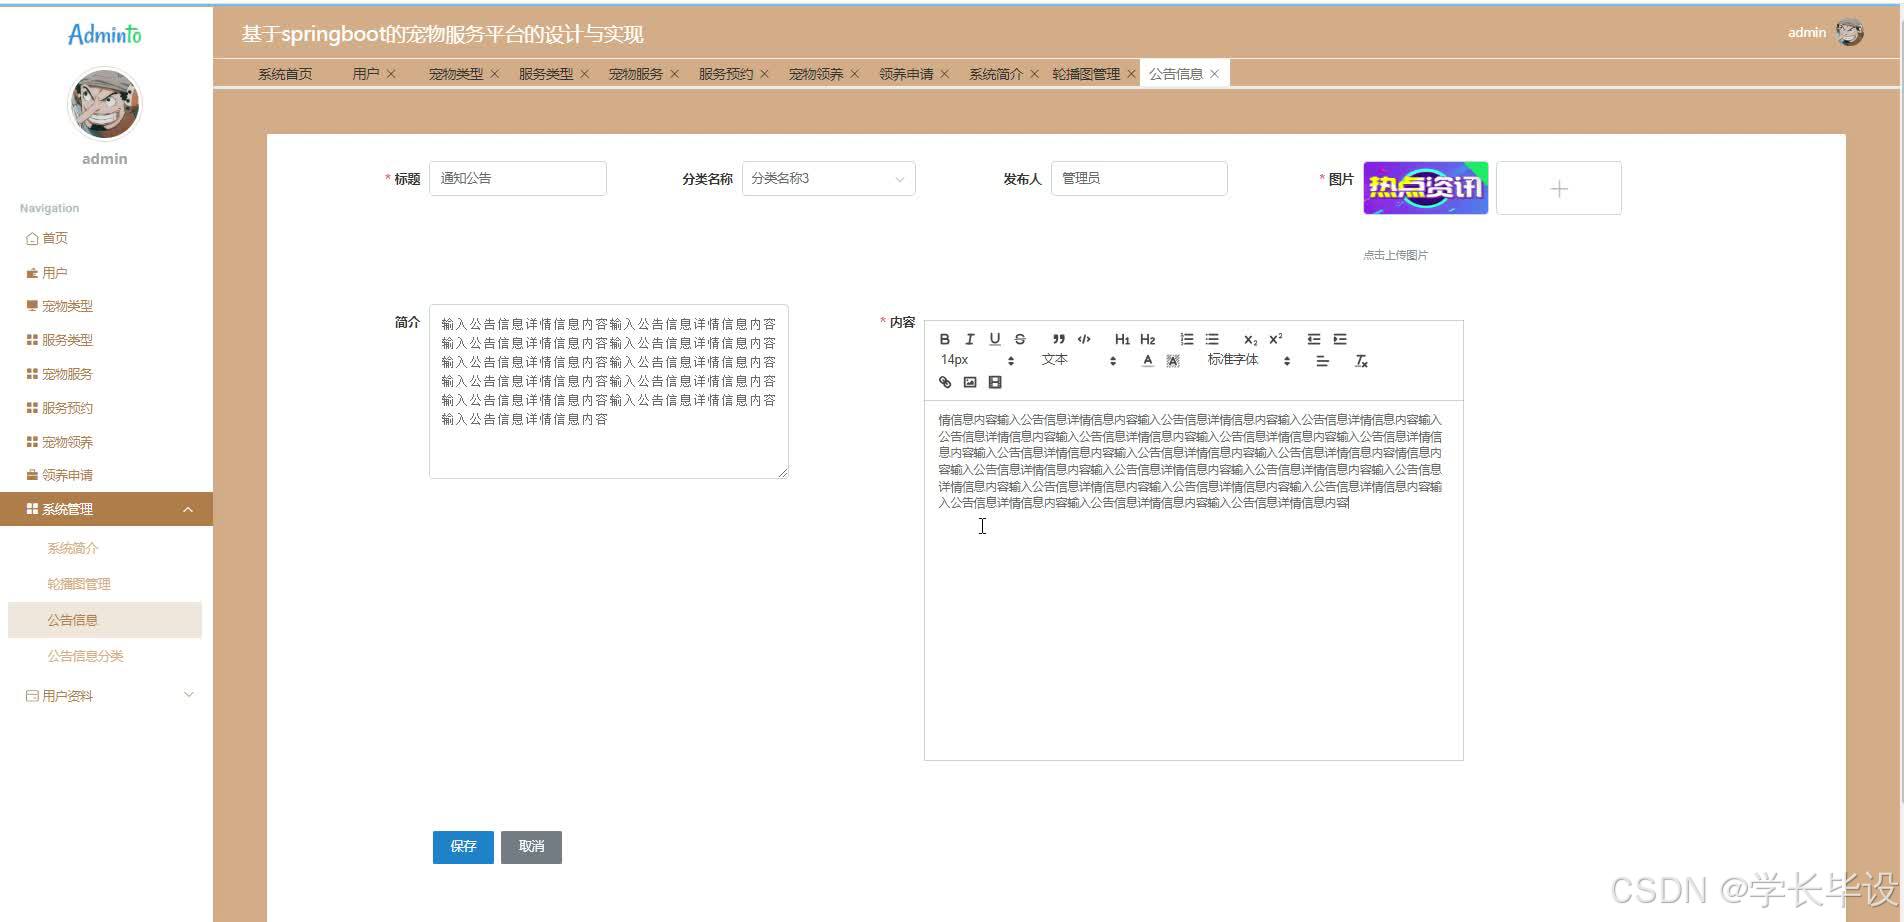Open the 文本 paragraph style dropdown
This screenshot has height=922, width=1904.
pos(1078,360)
